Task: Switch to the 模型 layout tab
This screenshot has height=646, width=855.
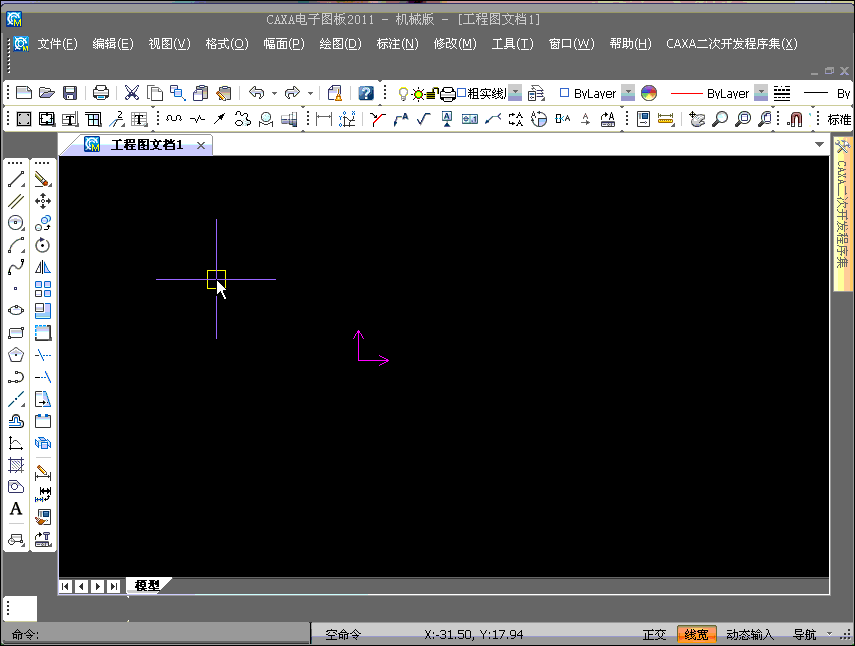Action: (147, 585)
